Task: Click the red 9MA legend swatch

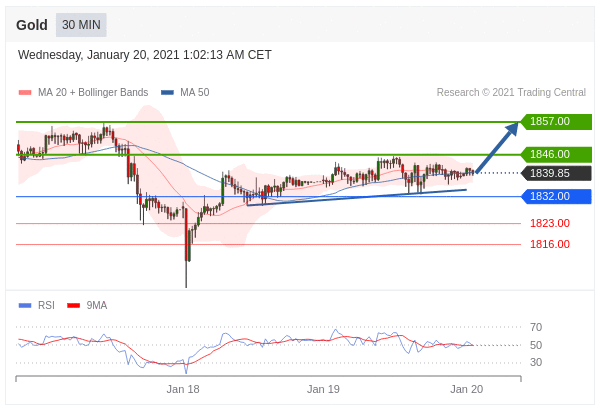Action: point(74,306)
